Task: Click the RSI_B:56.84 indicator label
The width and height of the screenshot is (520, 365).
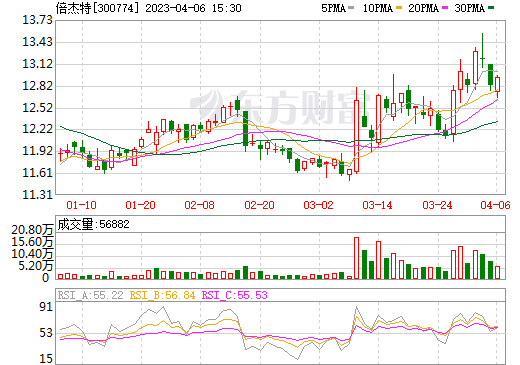Action: click(162, 295)
